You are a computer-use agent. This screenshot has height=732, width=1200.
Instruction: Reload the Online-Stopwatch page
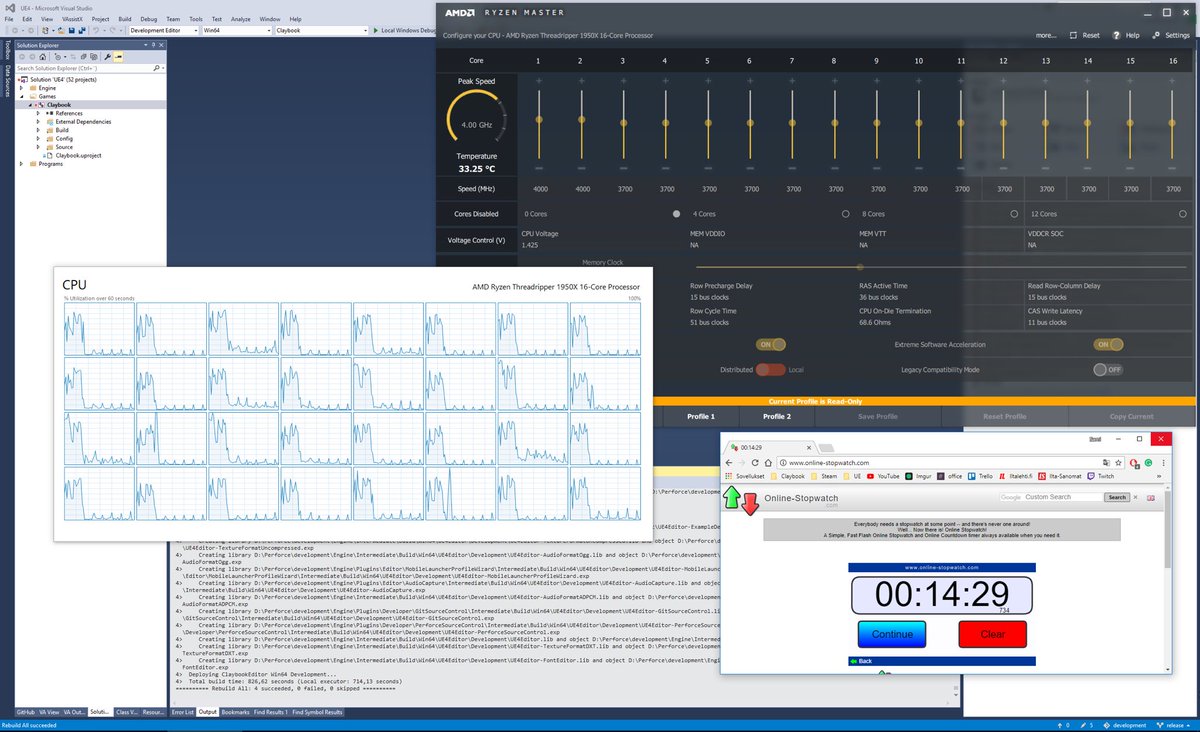755,463
